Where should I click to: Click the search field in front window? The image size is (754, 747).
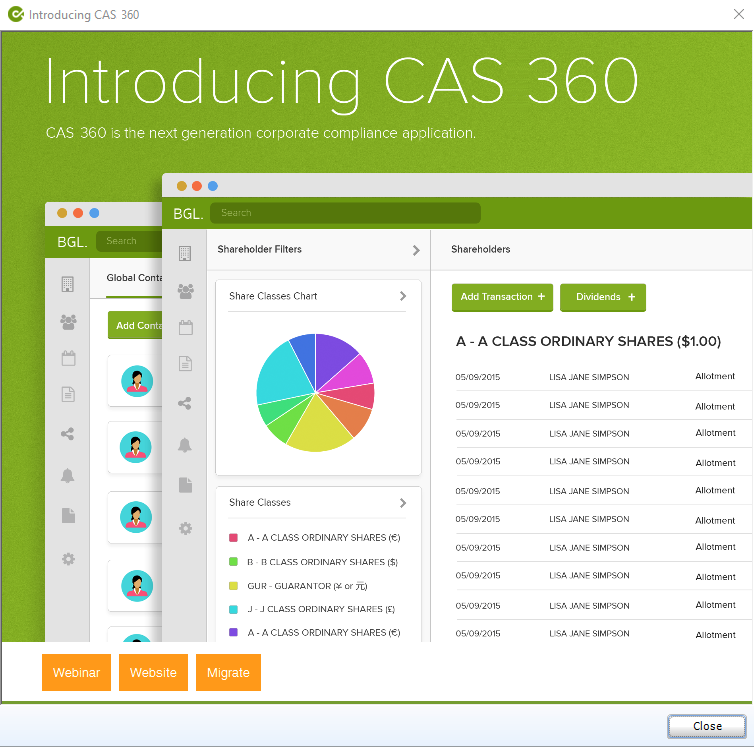click(x=345, y=213)
